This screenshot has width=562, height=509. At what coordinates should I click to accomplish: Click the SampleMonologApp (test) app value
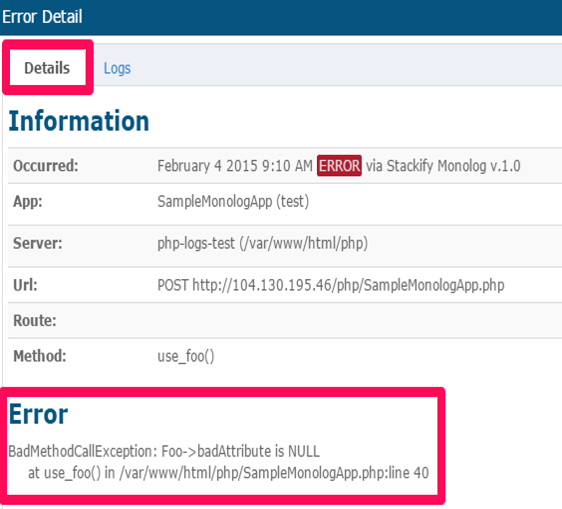coord(233,201)
